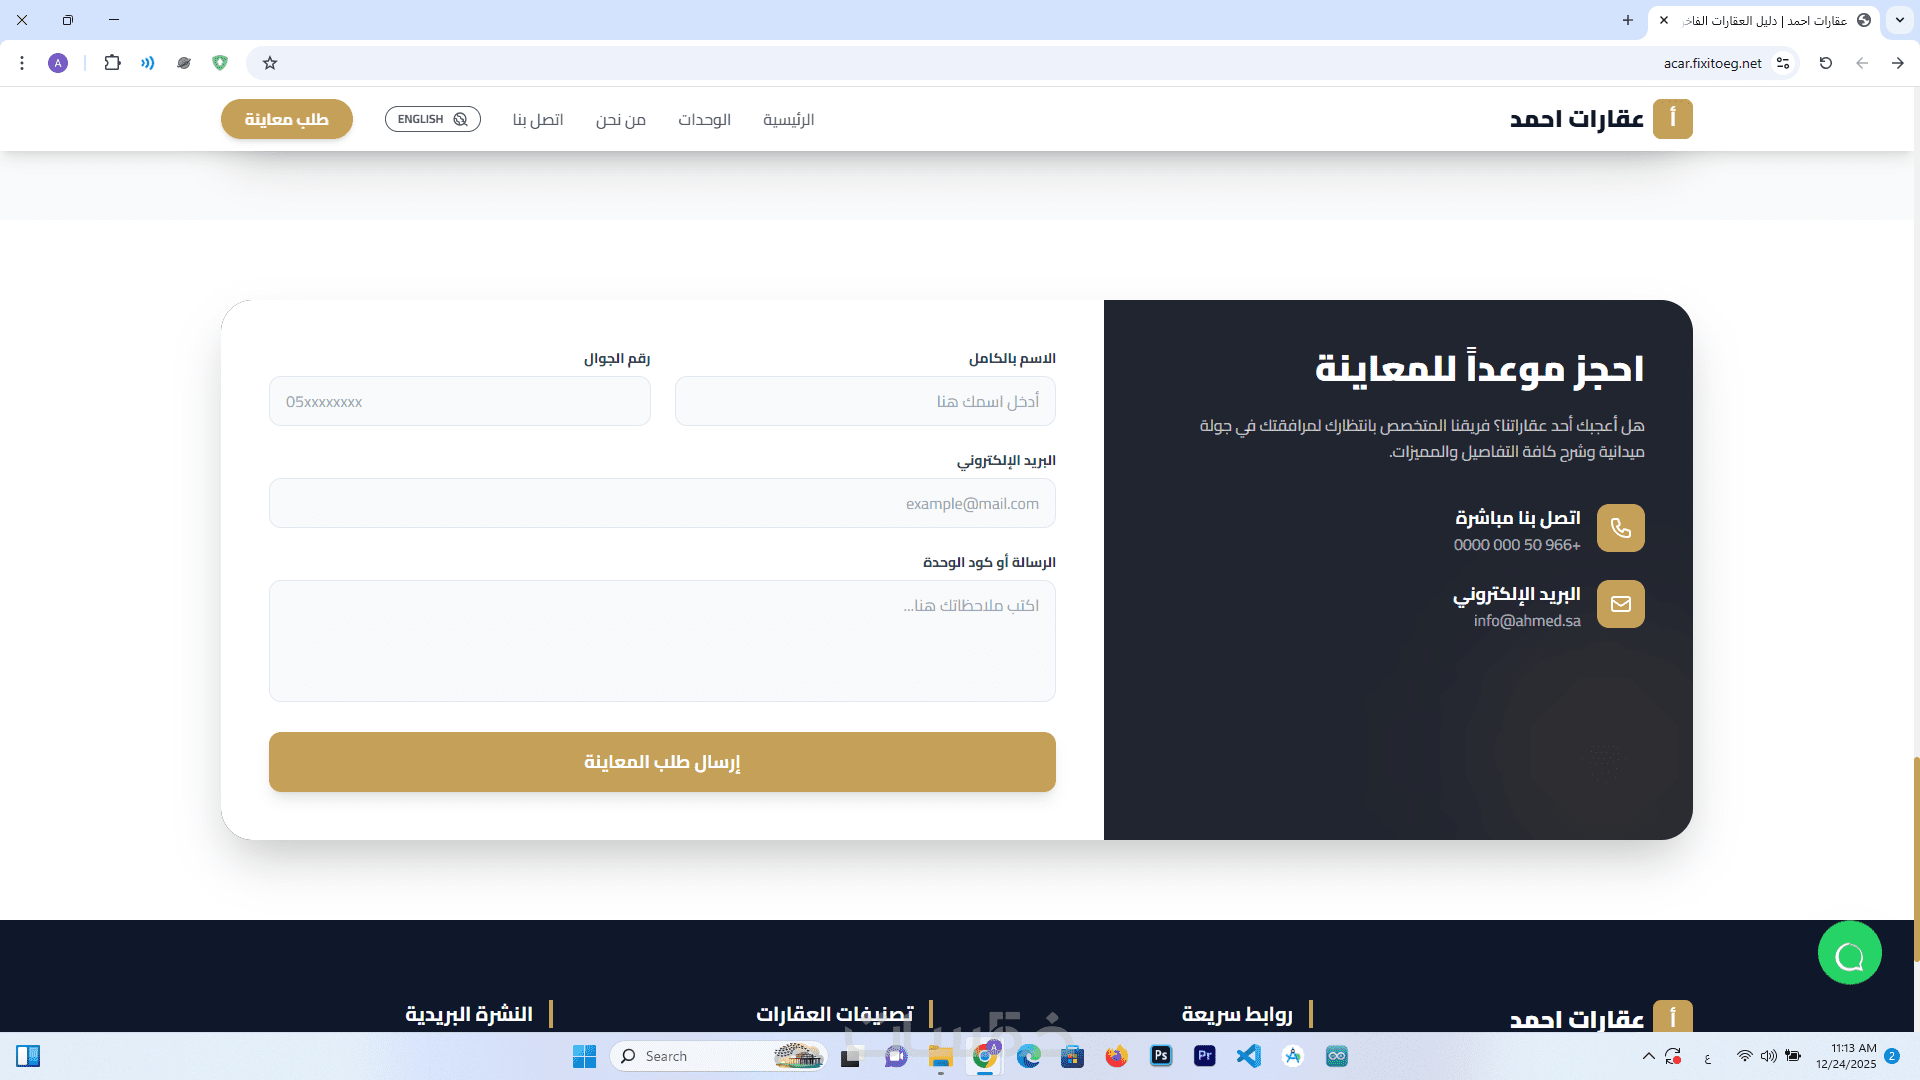
Task: Open Visual Studio Code from taskbar
Action: click(1248, 1056)
